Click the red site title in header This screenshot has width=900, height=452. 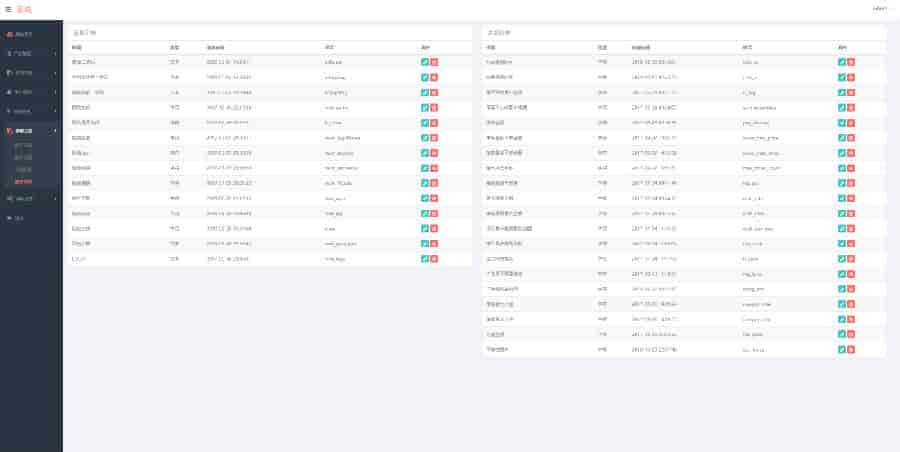[x=24, y=9]
